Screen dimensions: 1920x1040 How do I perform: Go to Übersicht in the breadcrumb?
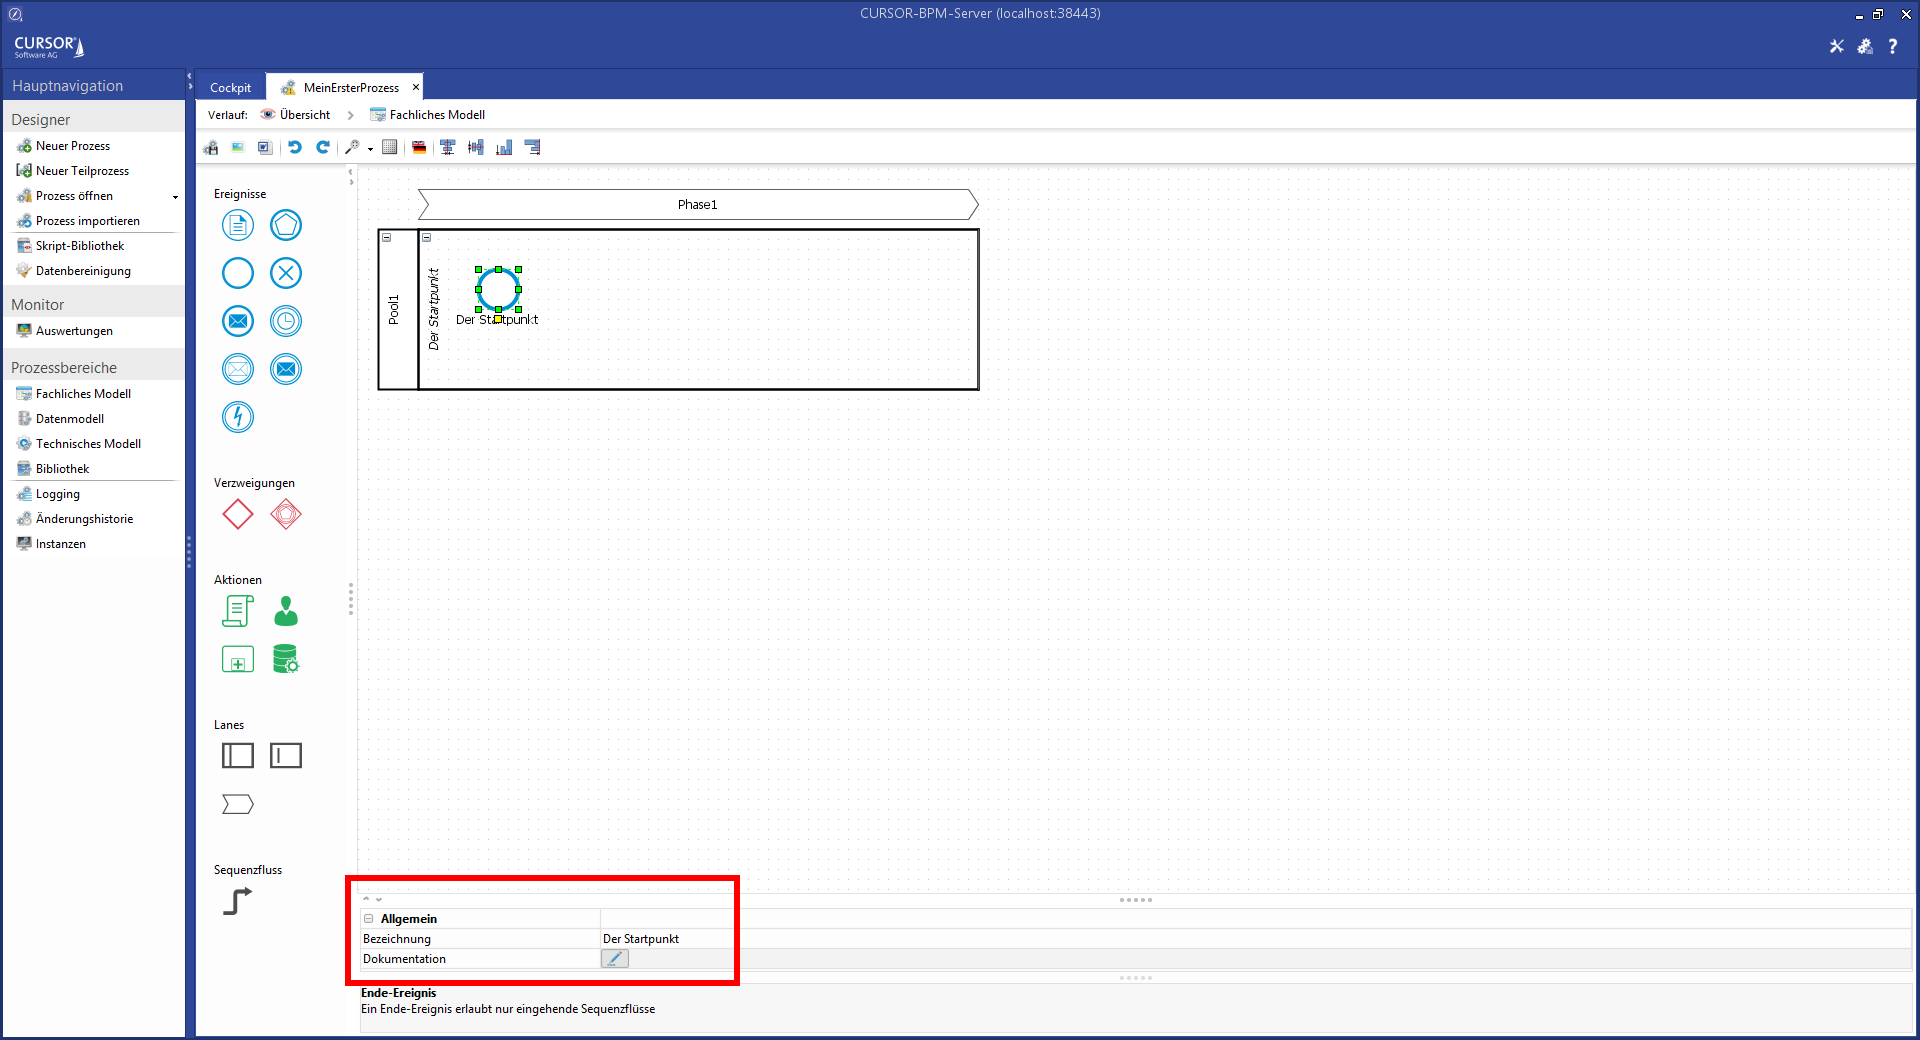coord(304,115)
